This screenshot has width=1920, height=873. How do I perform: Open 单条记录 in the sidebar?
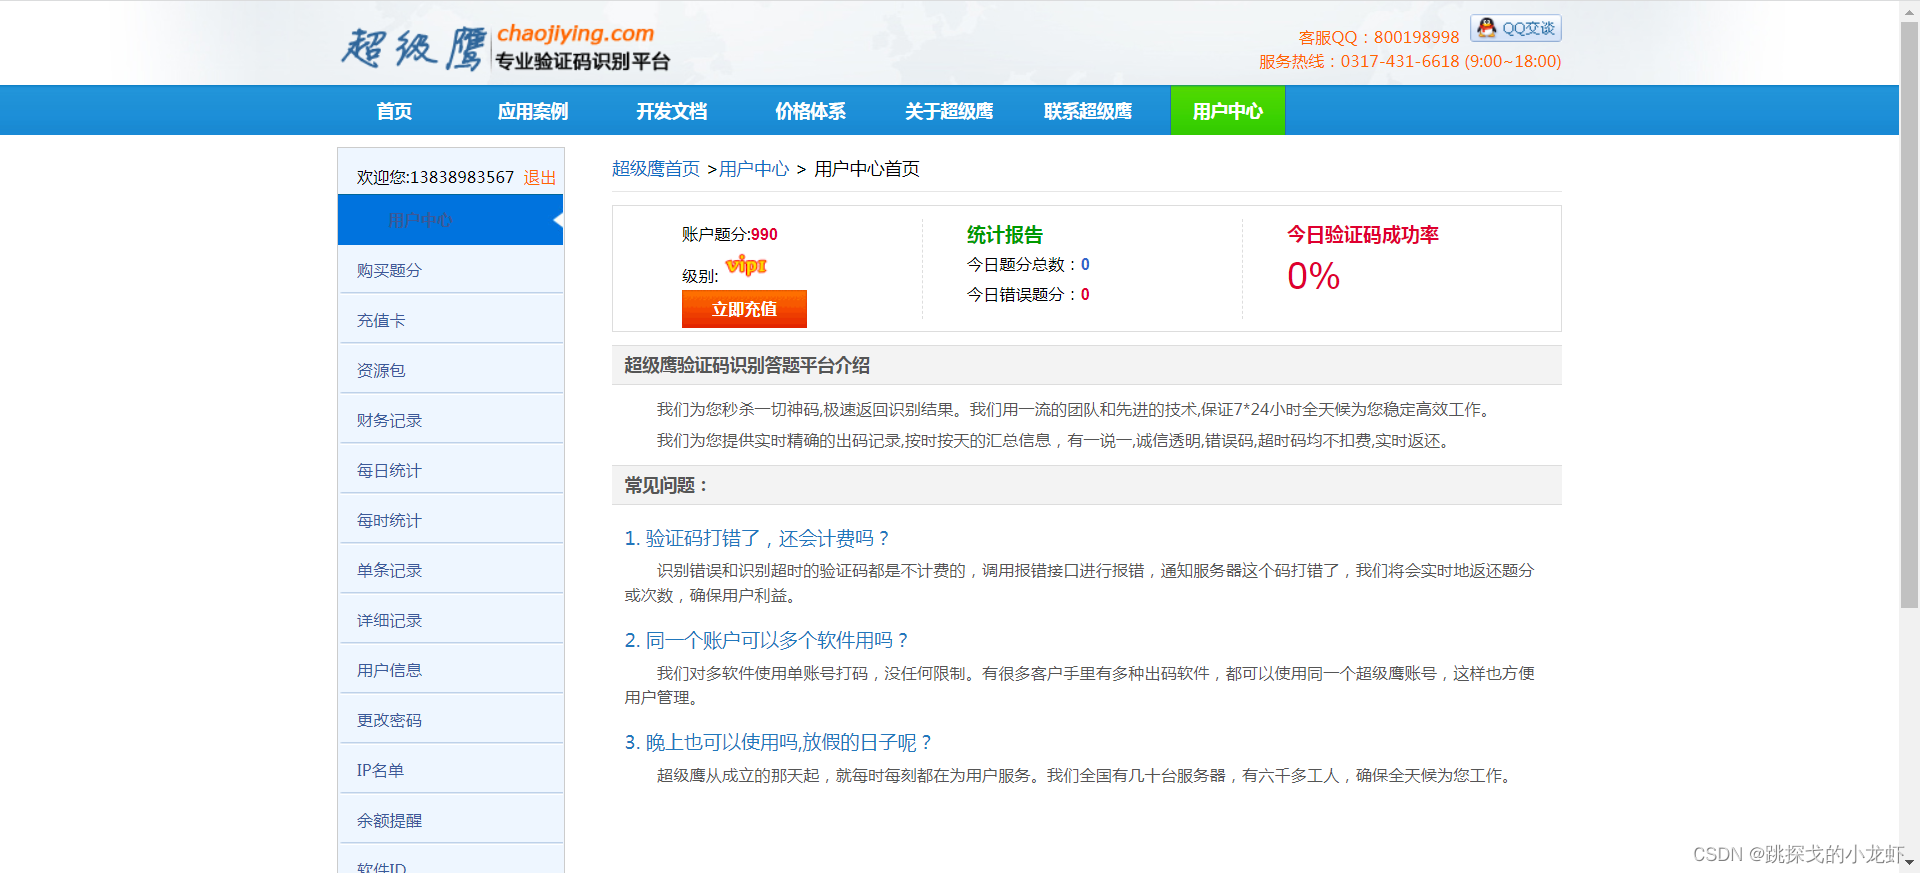tap(451, 570)
